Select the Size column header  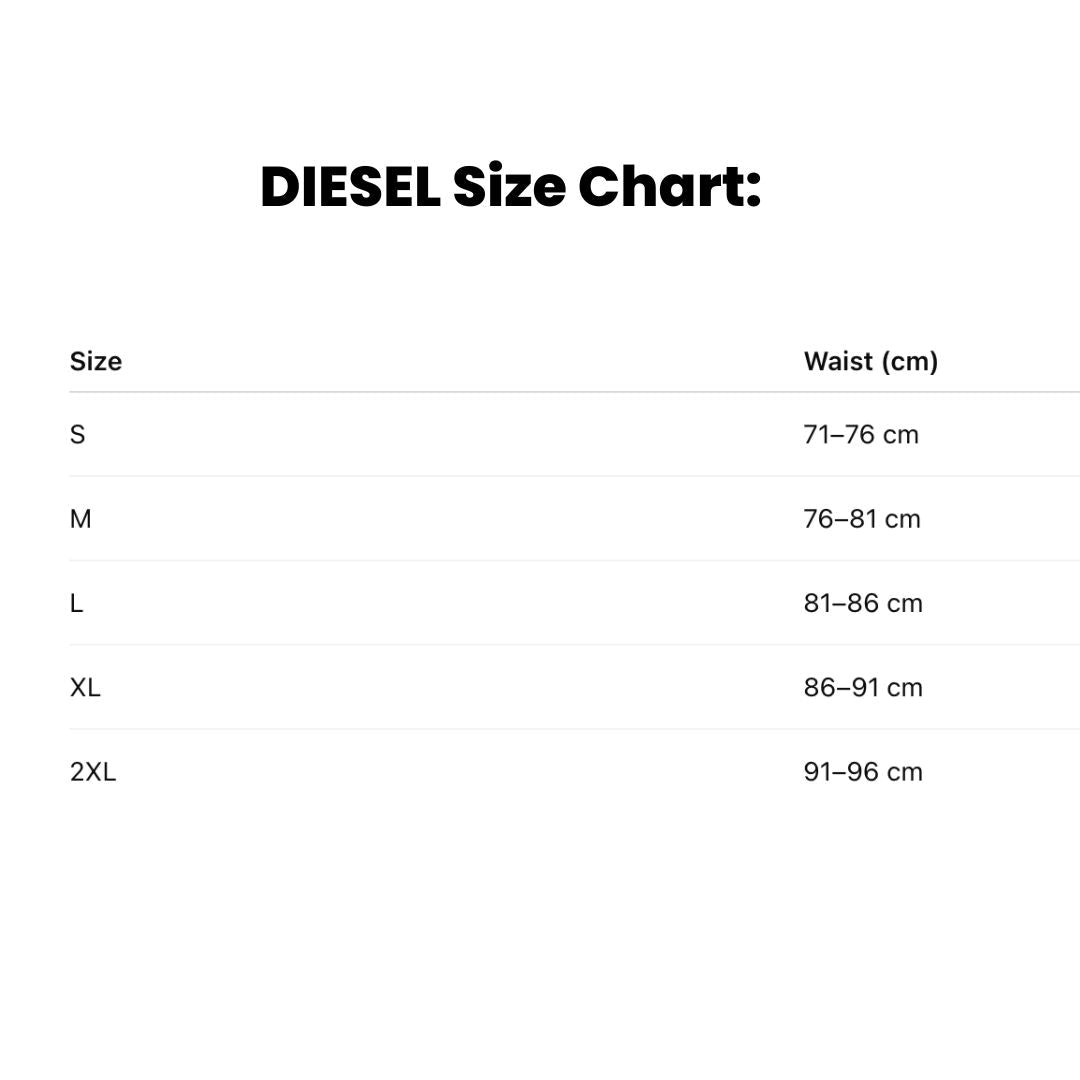[96, 361]
